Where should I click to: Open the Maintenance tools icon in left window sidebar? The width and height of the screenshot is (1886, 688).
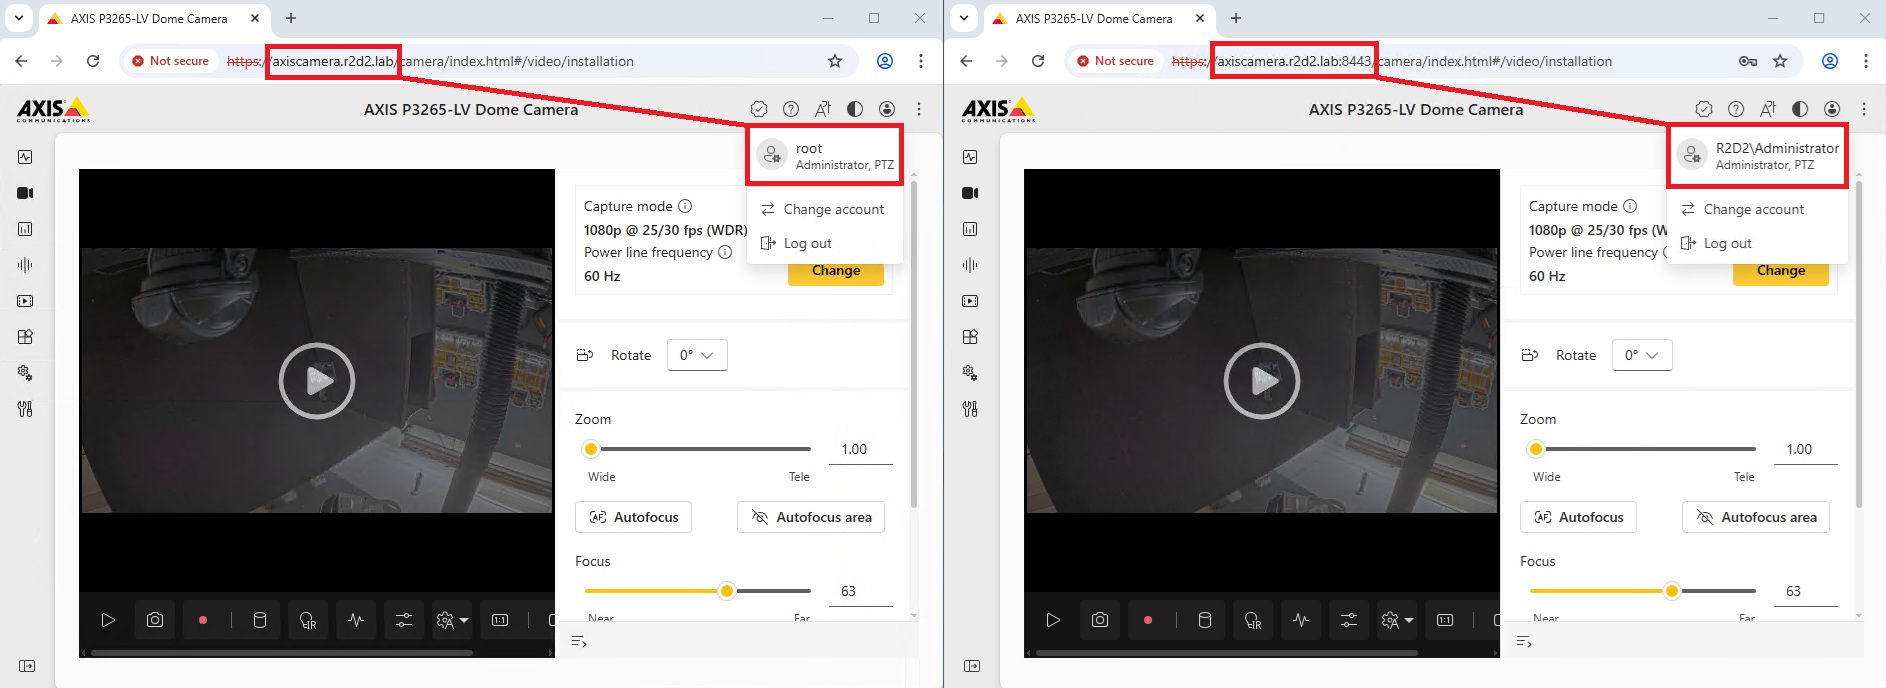[x=25, y=409]
